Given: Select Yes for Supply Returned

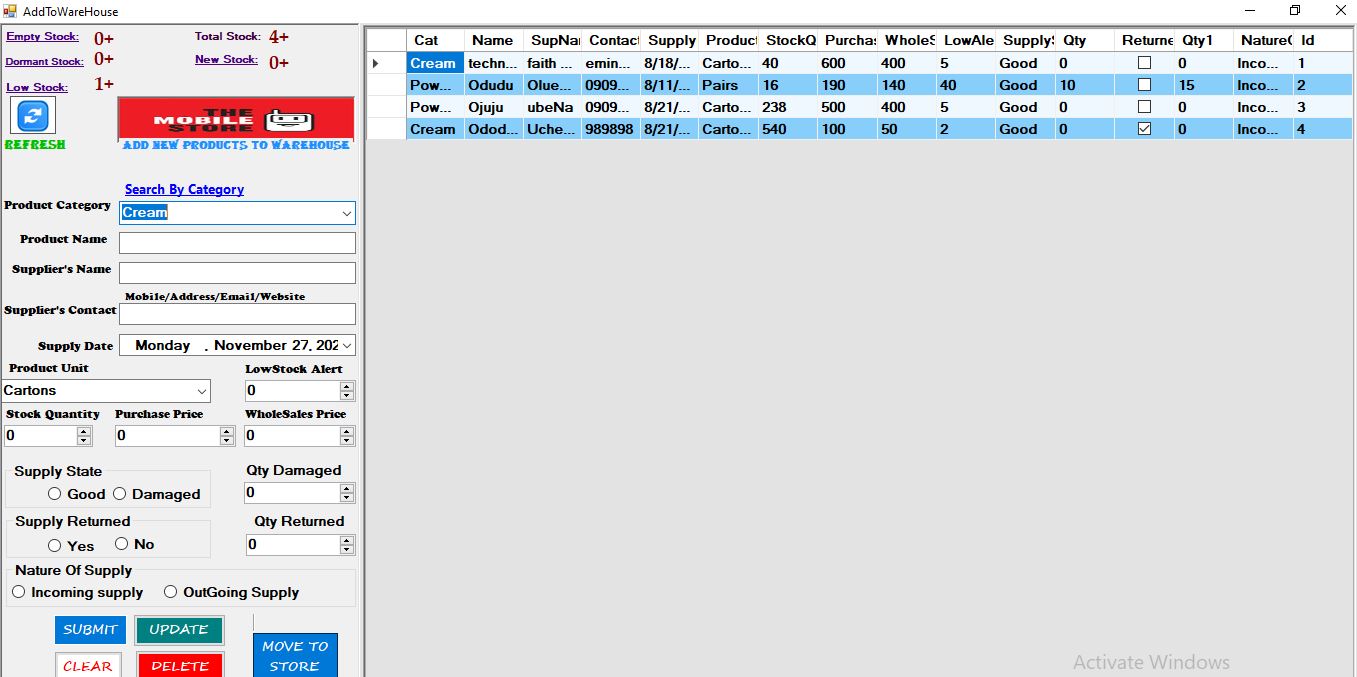Looking at the screenshot, I should point(55,545).
